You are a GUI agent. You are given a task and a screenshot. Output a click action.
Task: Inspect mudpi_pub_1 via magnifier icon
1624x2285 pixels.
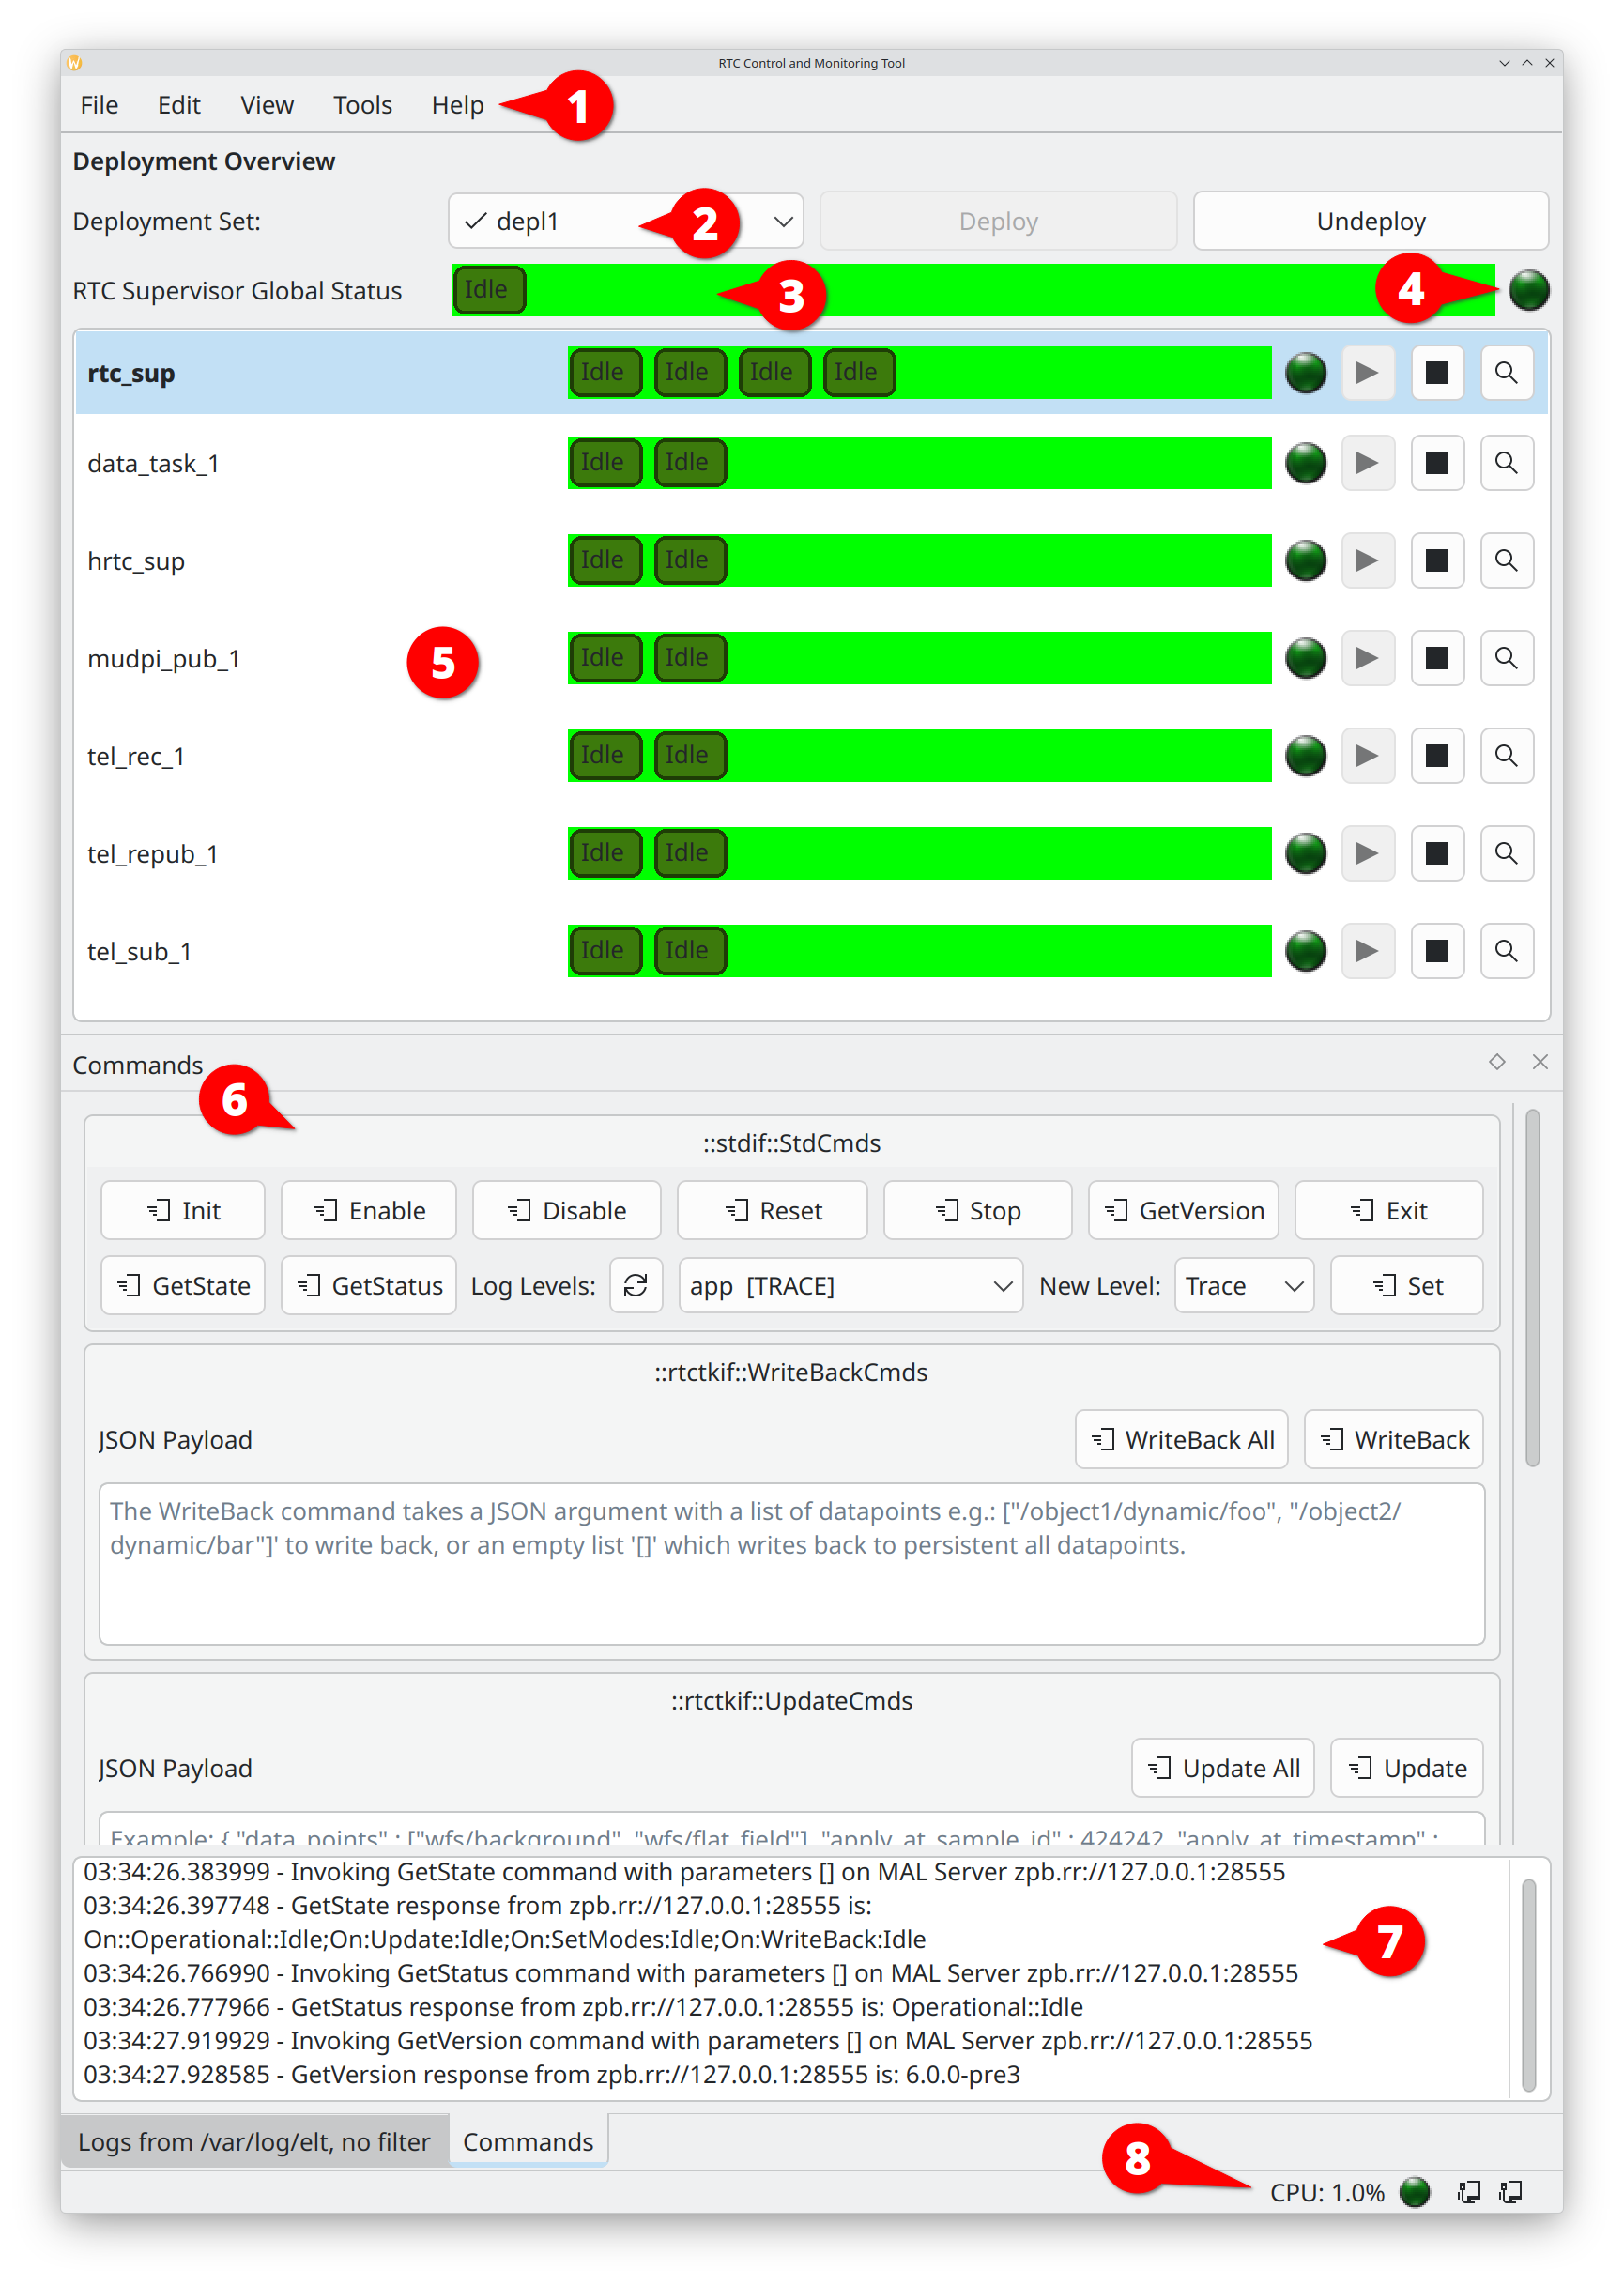1506,658
